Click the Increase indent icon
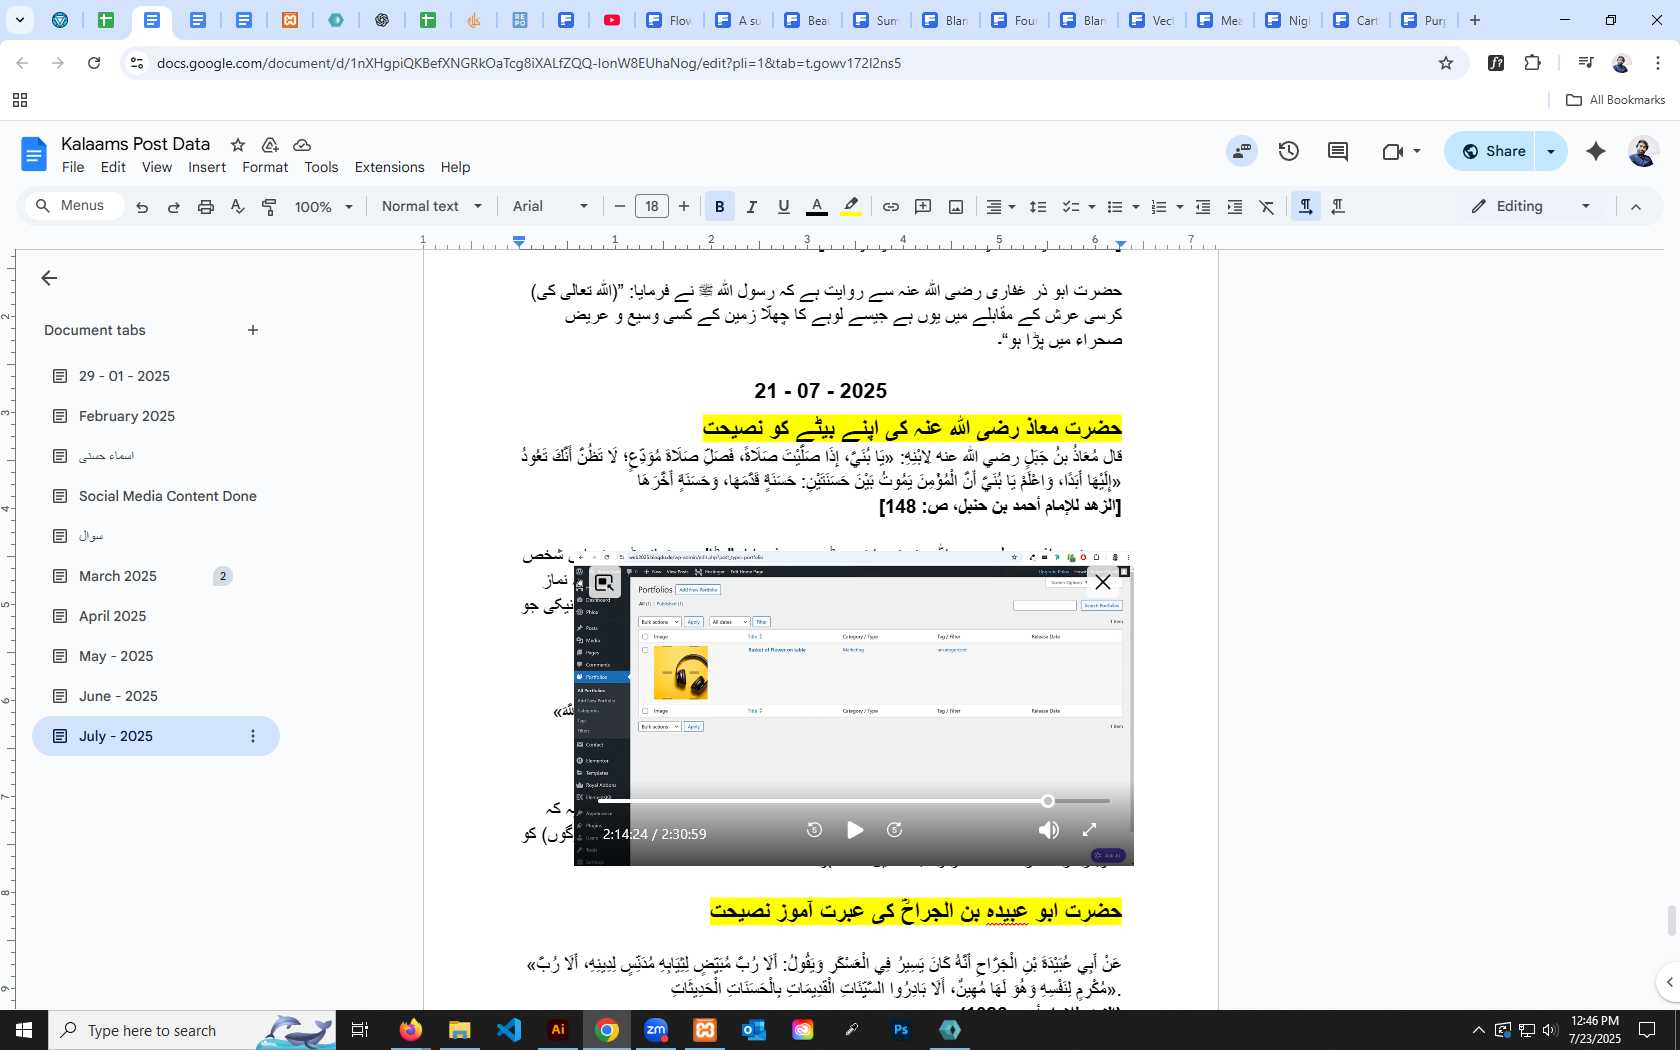1680x1050 pixels. [1235, 207]
